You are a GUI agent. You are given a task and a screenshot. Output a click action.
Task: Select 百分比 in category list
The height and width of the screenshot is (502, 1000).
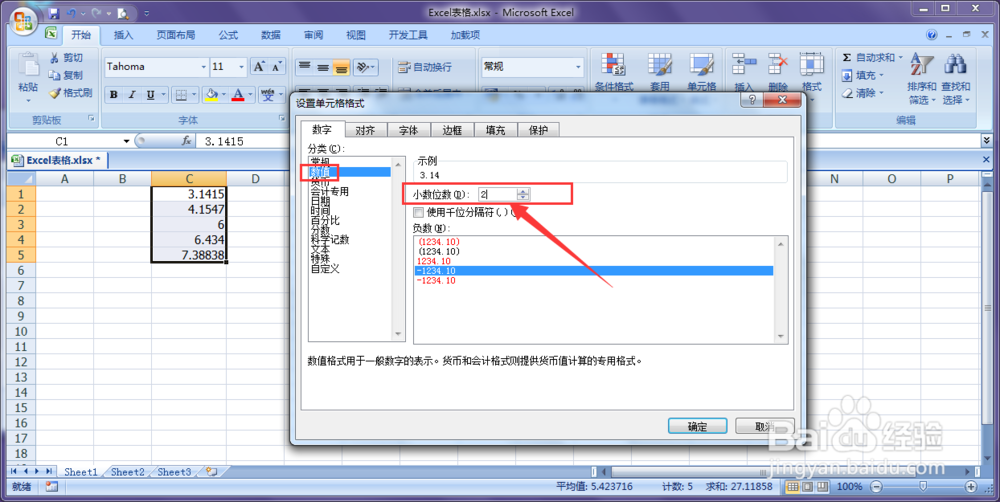(325, 220)
